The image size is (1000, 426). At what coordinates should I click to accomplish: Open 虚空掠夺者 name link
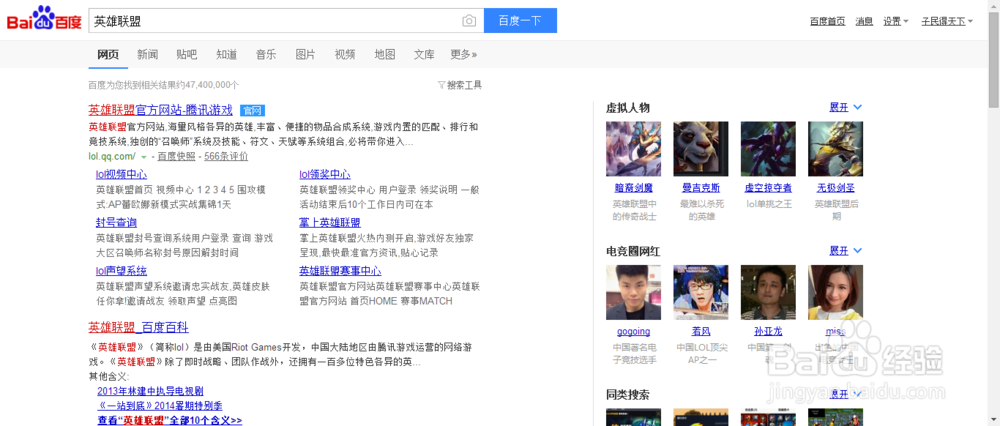click(x=768, y=188)
